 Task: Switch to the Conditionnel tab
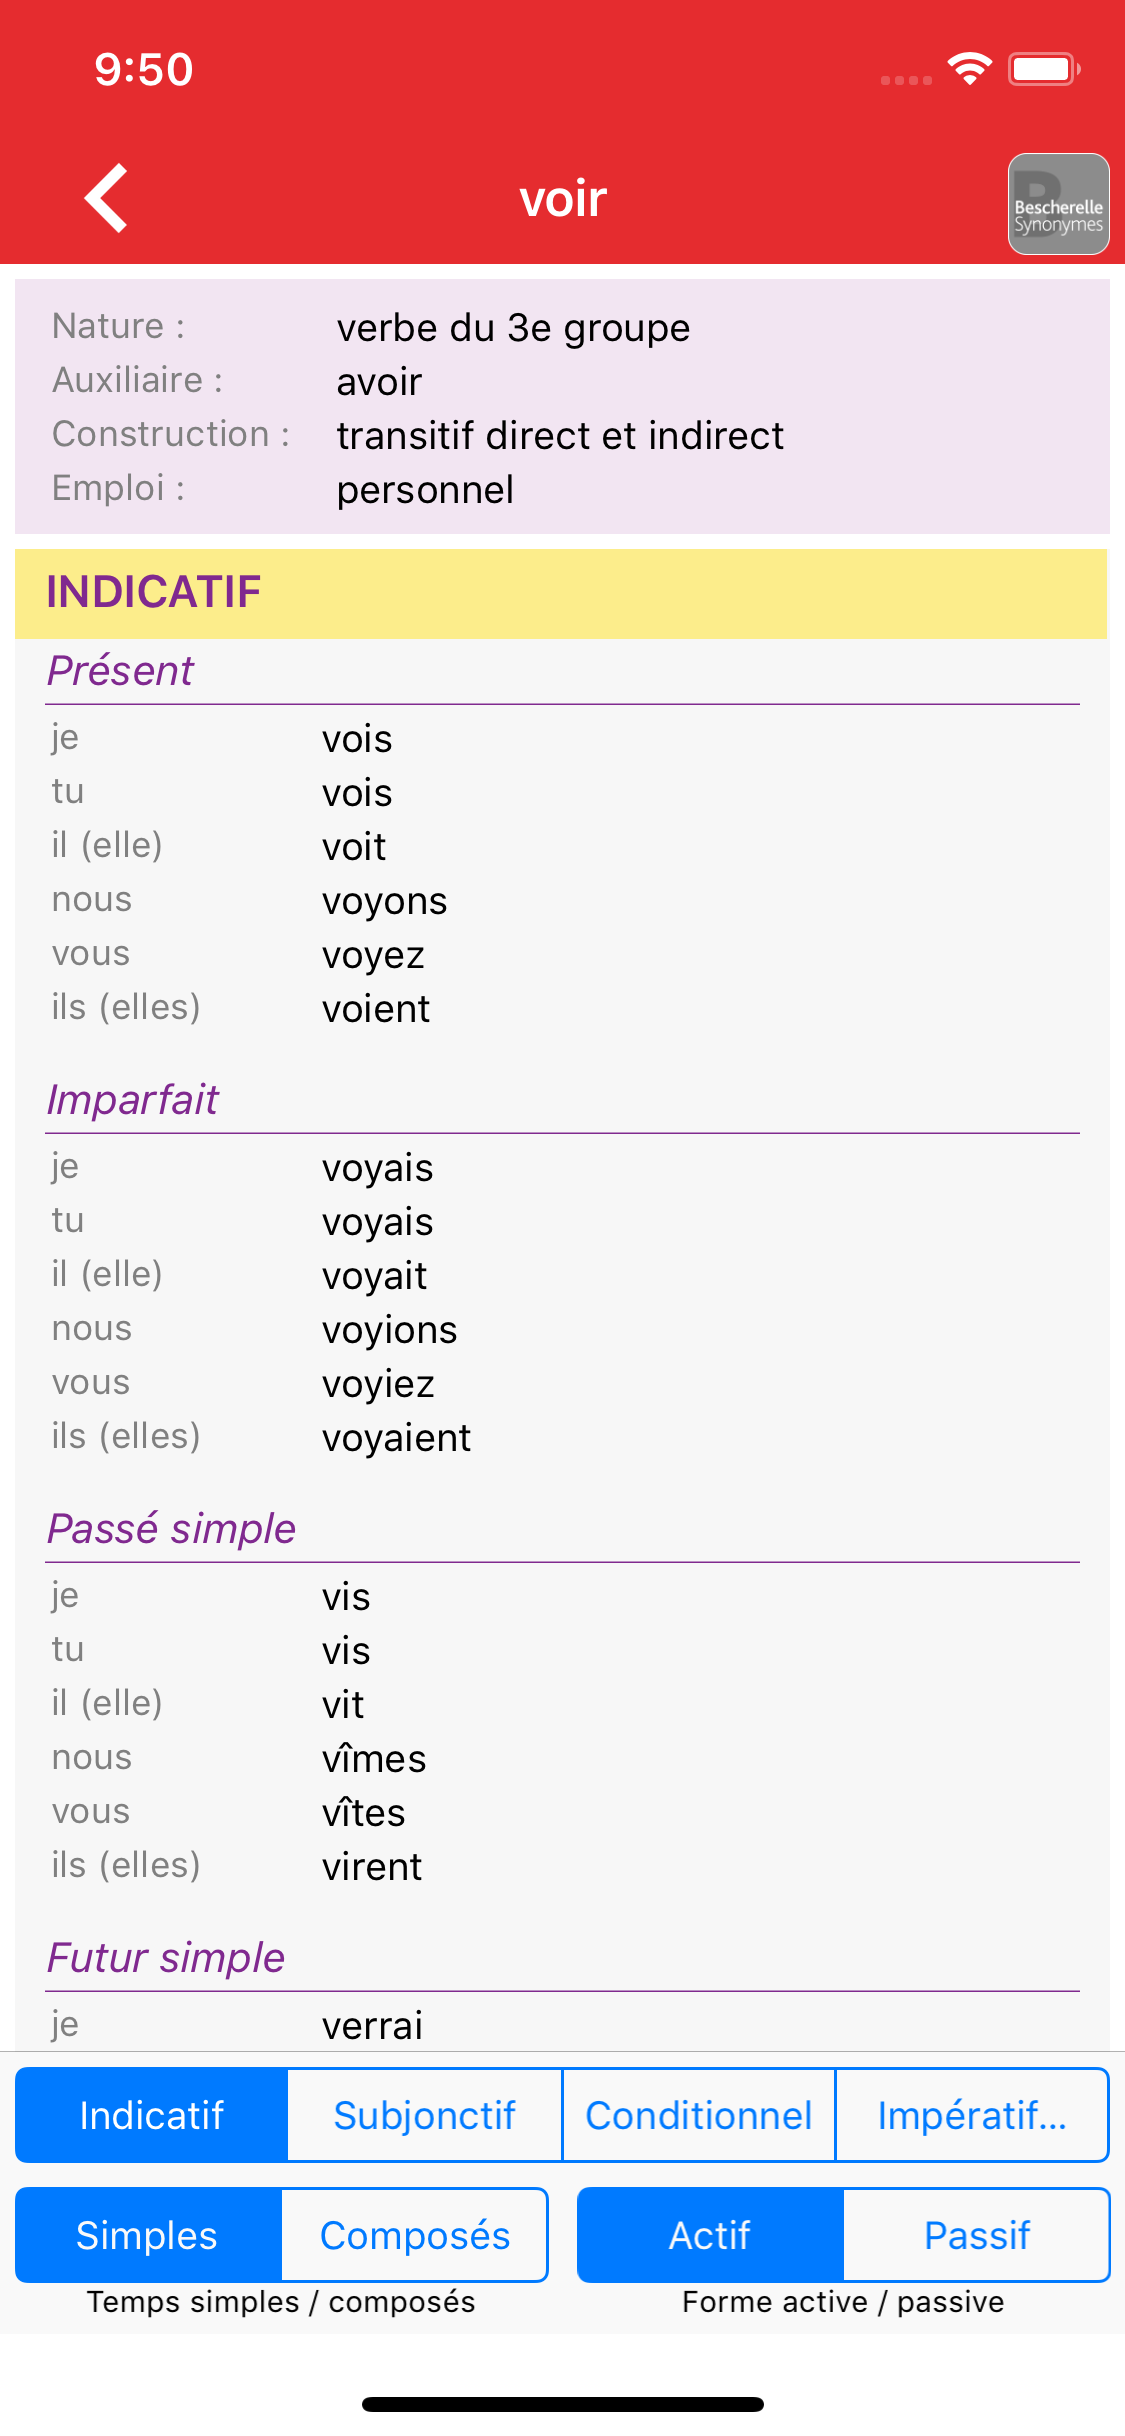(x=698, y=2115)
